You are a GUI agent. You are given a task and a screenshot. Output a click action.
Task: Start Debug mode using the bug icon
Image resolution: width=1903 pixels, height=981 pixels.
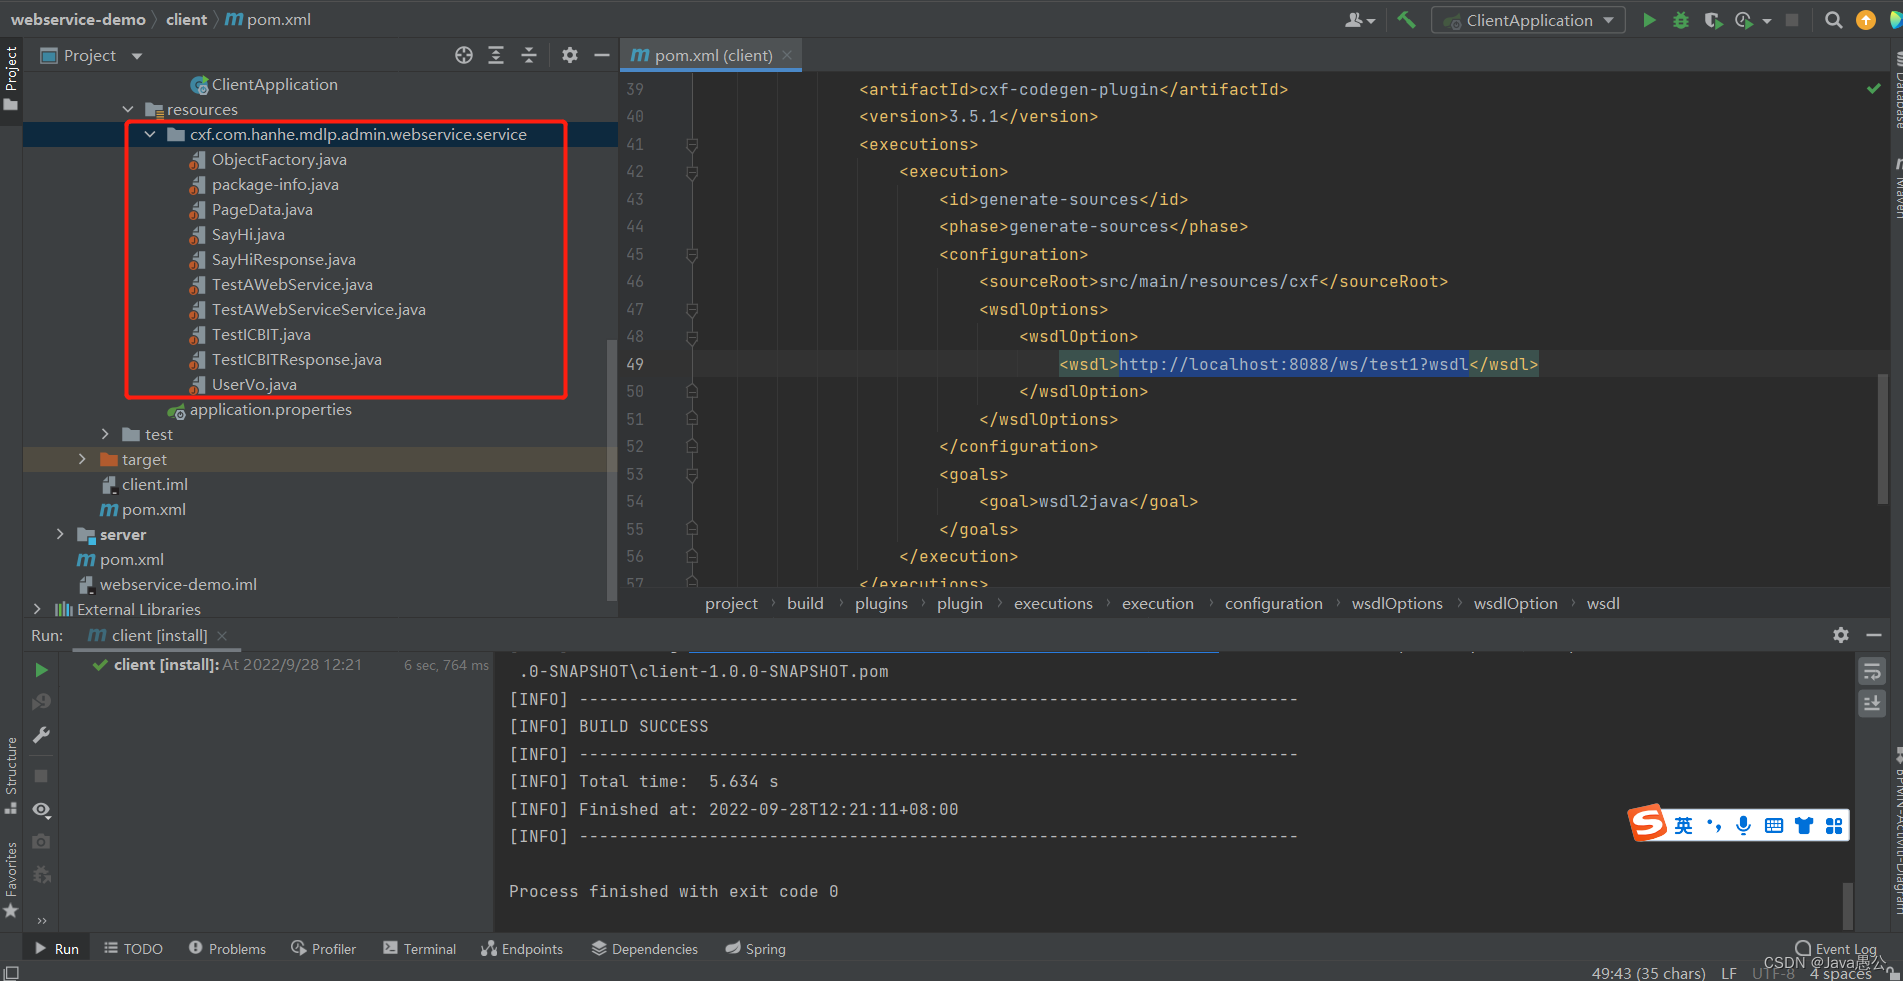1680,19
